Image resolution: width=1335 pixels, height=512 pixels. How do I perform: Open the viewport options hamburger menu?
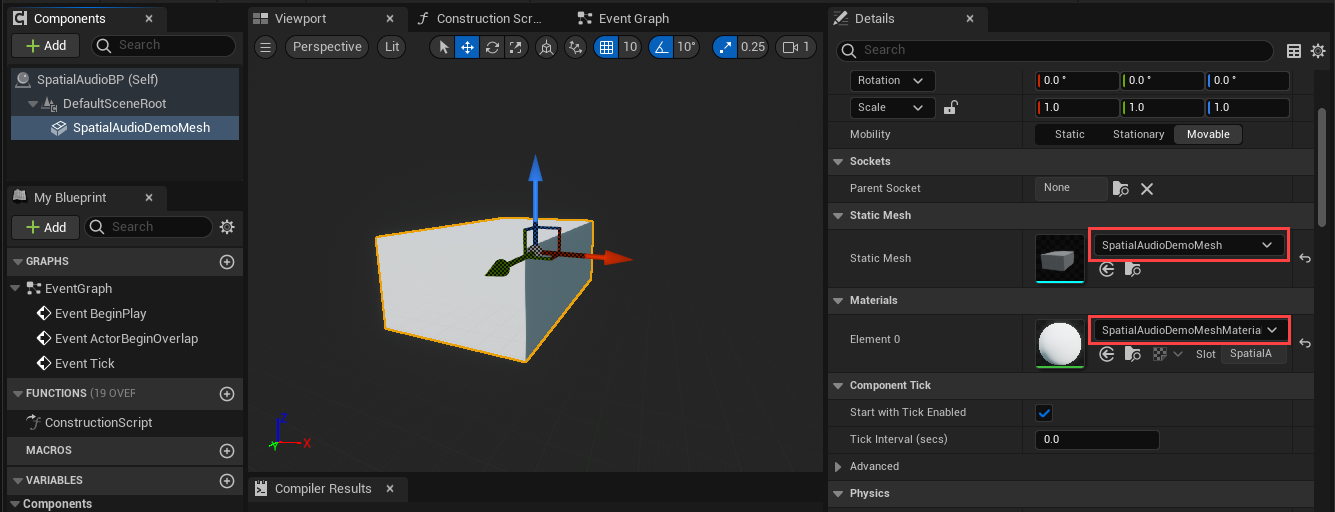point(264,47)
